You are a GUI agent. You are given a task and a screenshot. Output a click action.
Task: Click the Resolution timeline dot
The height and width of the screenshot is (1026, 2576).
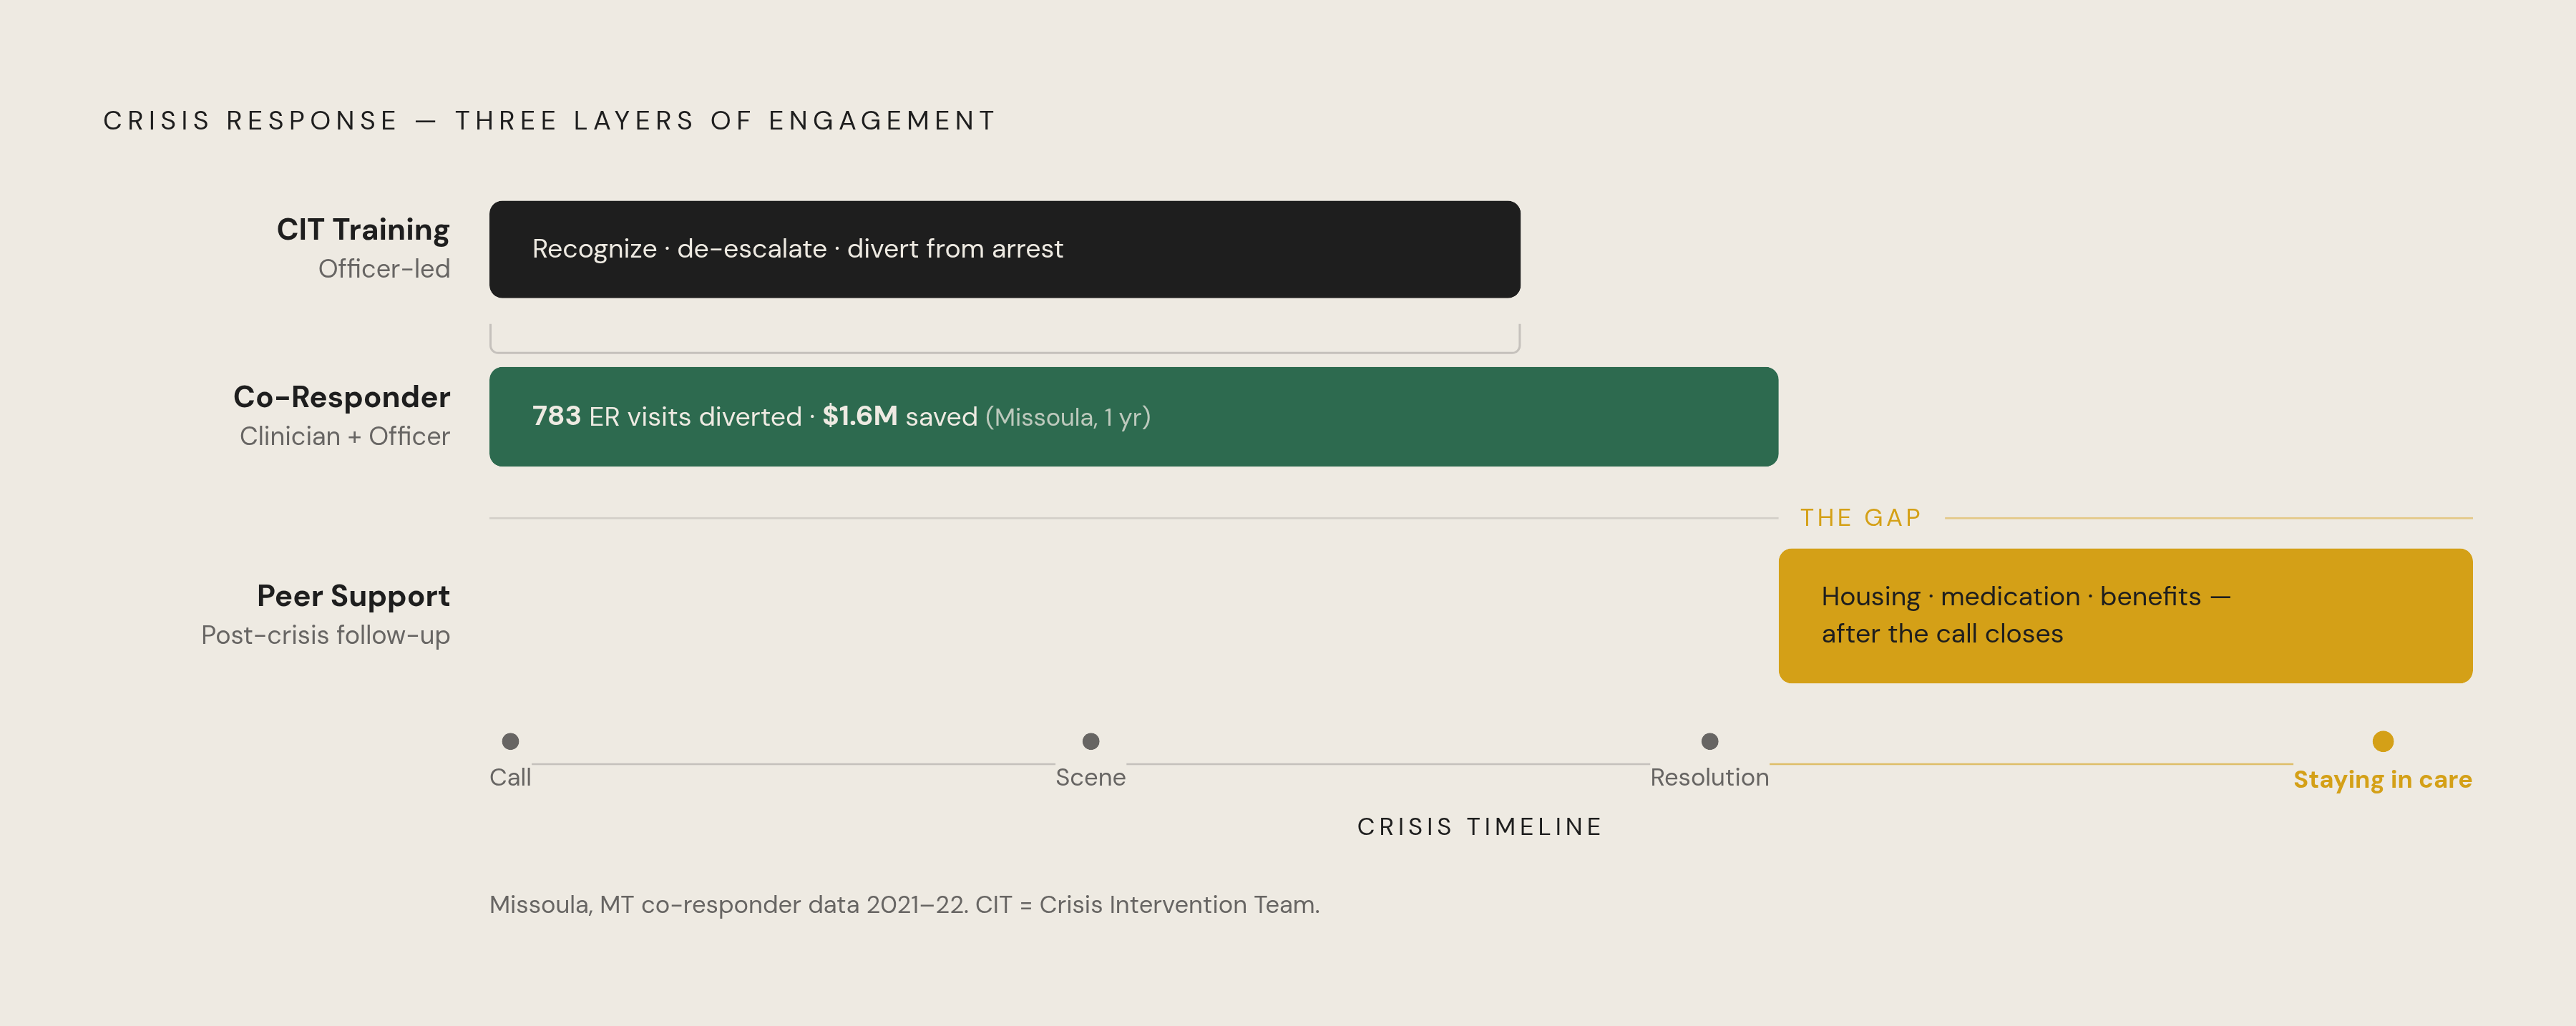[1710, 741]
